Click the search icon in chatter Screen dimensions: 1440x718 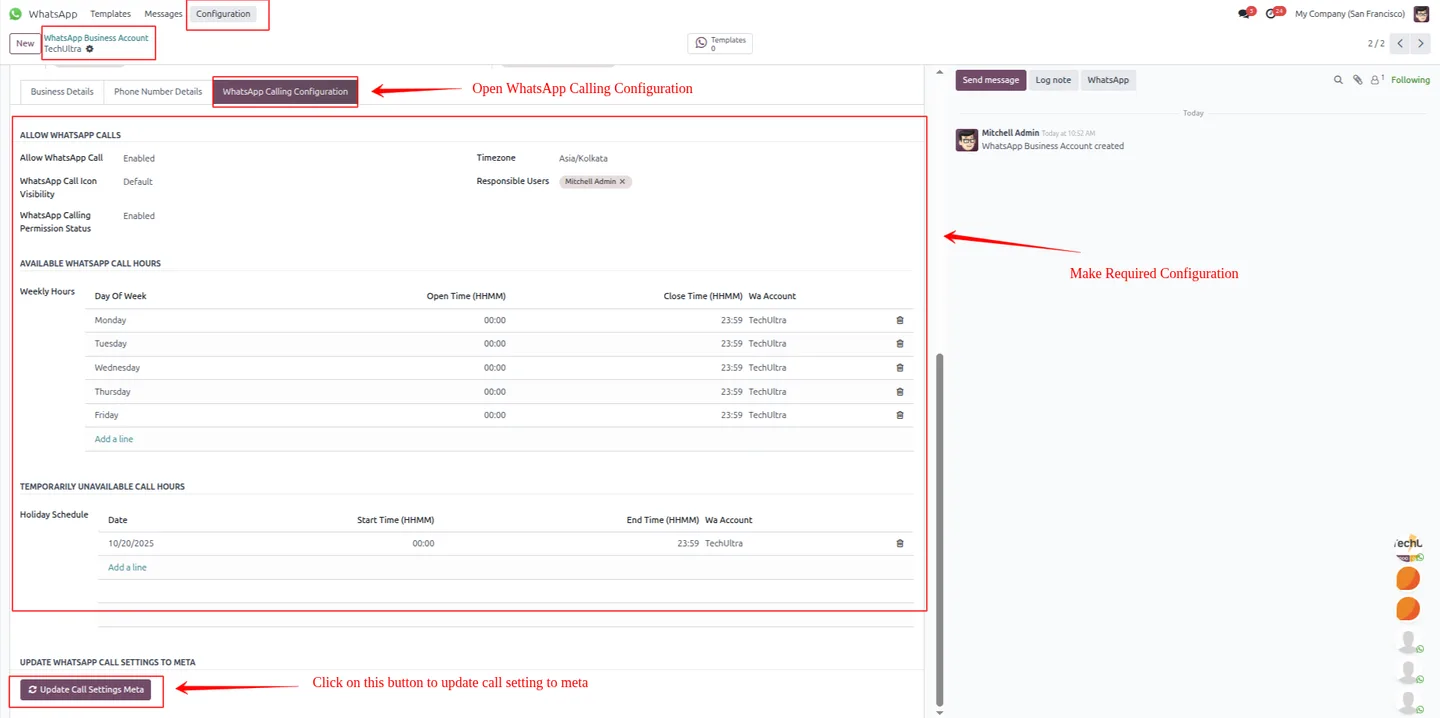point(1338,80)
